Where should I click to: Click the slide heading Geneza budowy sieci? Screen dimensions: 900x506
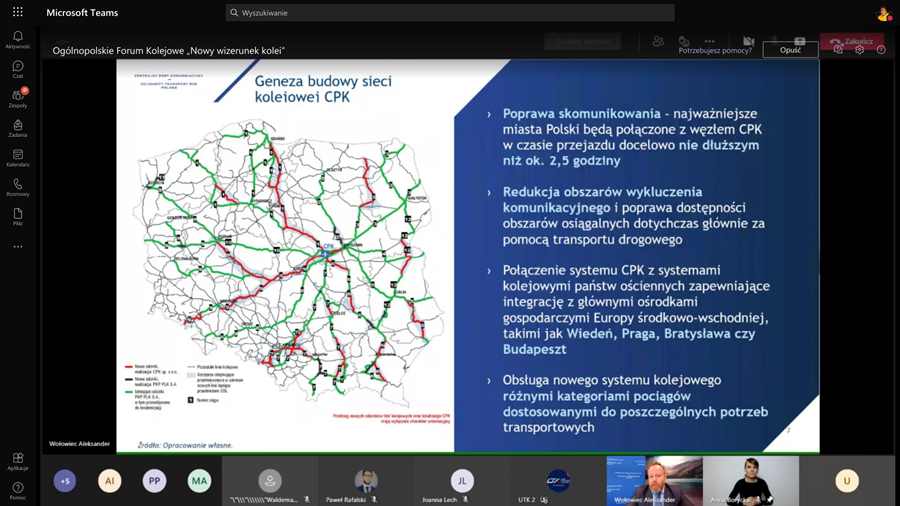tap(323, 89)
